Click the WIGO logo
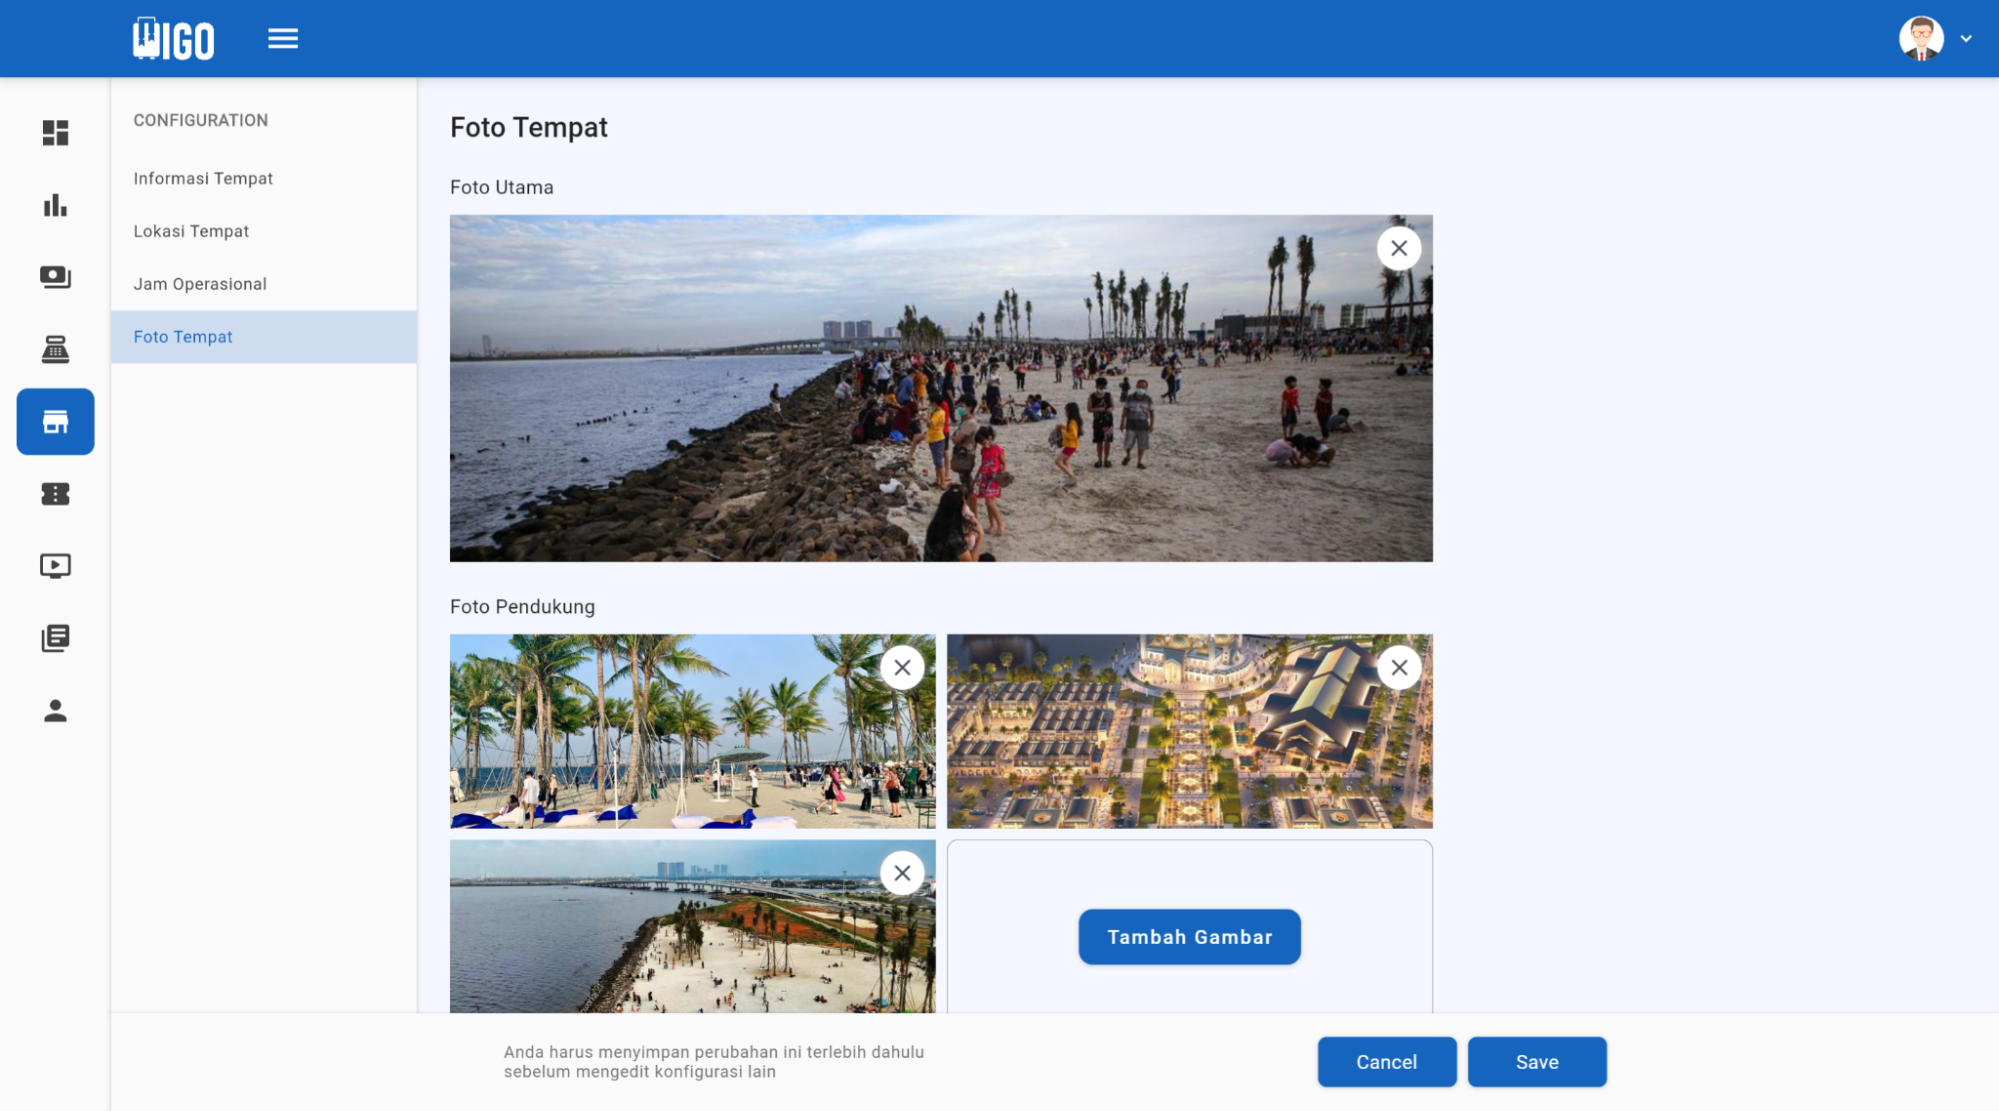This screenshot has width=1999, height=1111. [171, 38]
